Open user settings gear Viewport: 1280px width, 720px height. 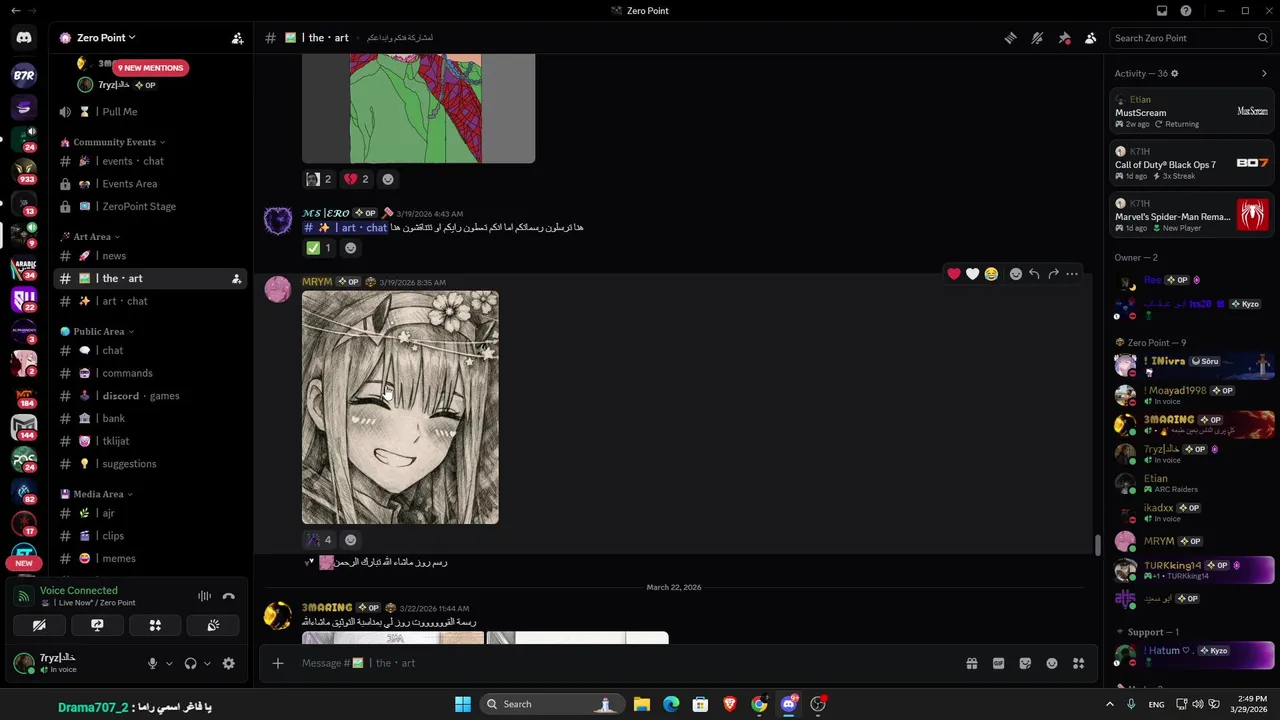click(x=229, y=663)
